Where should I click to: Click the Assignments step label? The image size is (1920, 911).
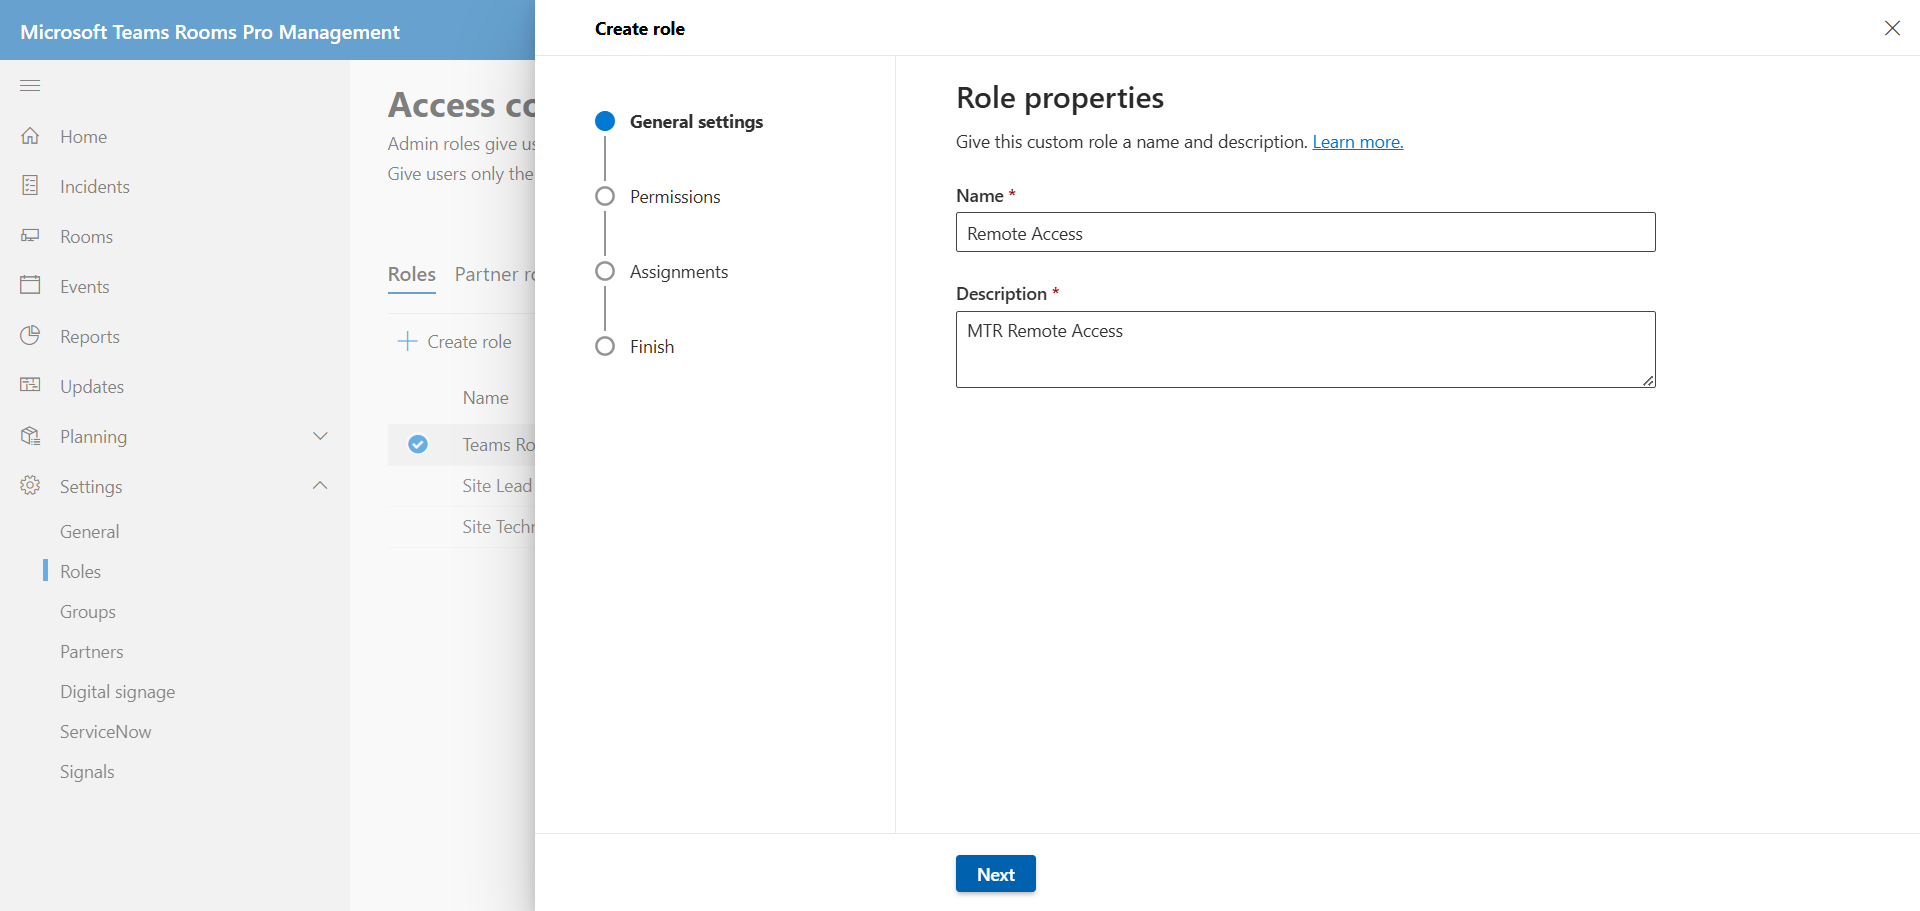click(x=679, y=272)
